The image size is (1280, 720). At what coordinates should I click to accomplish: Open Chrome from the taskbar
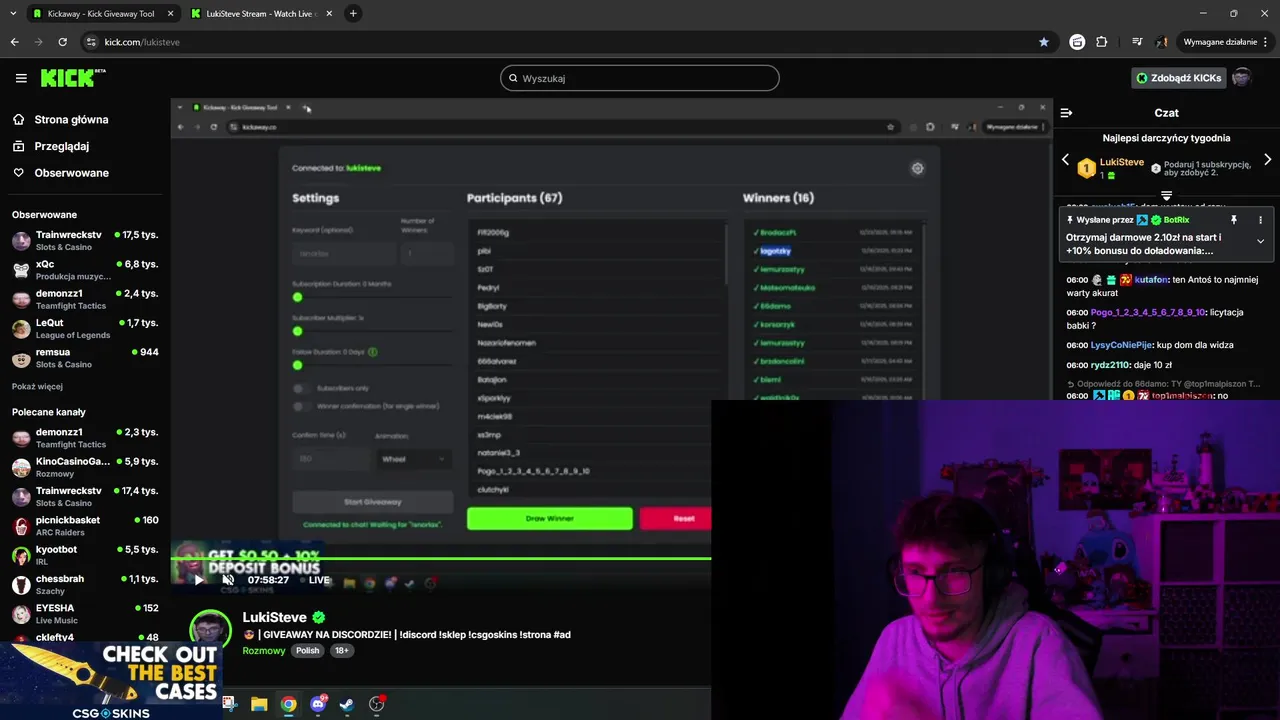coord(288,704)
